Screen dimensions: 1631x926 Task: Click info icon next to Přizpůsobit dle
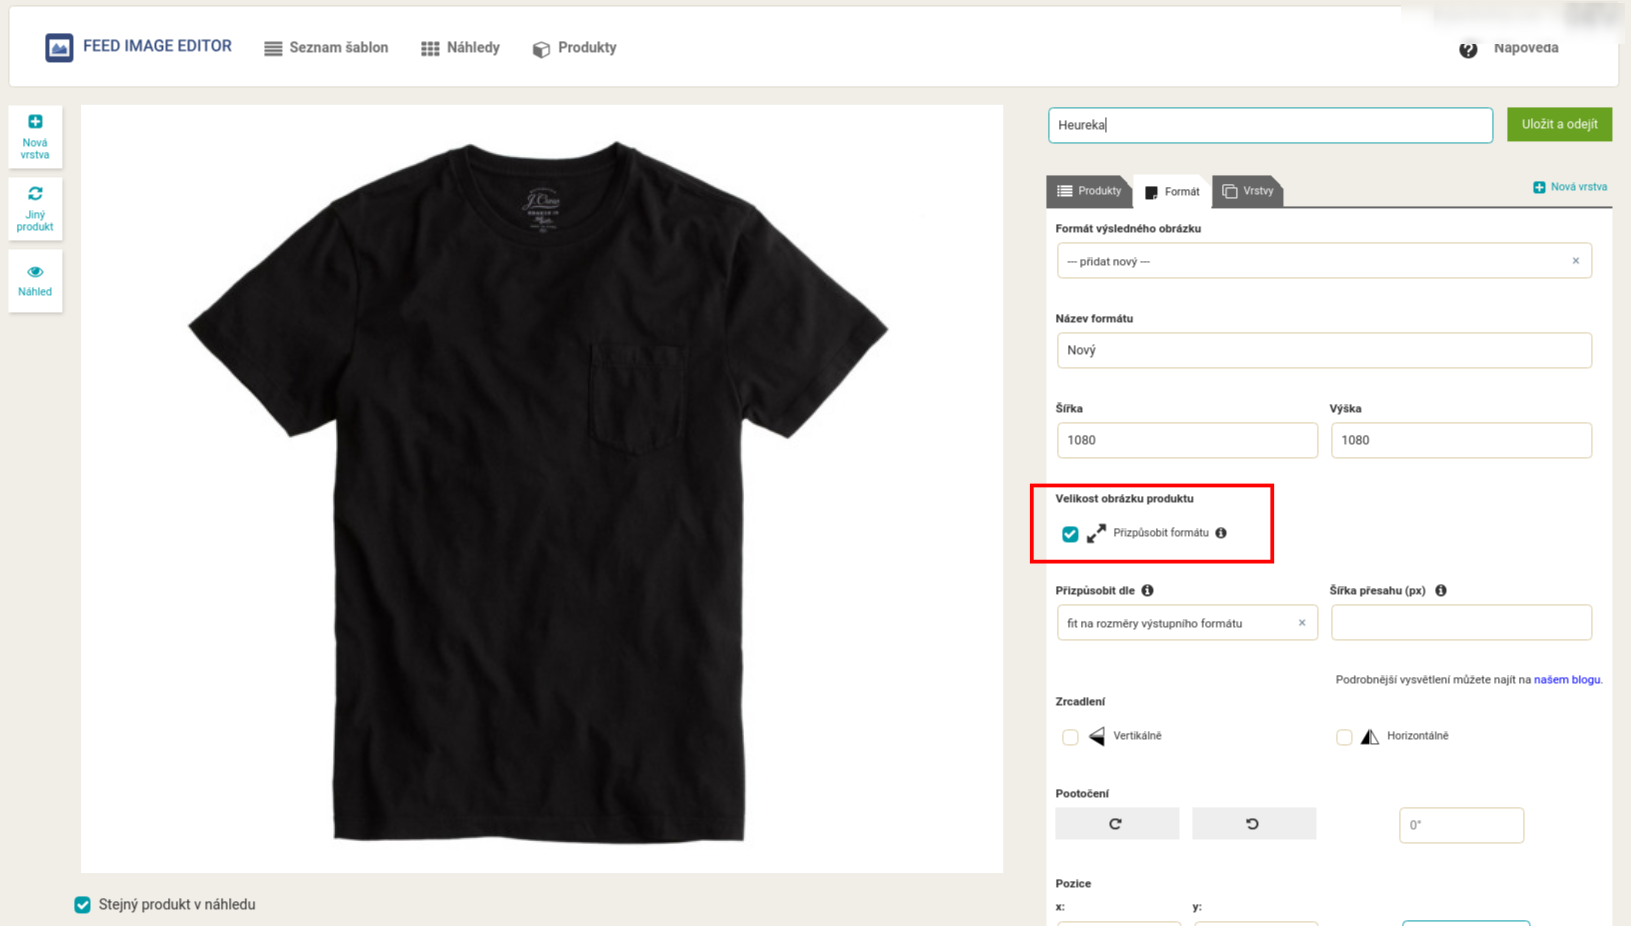(x=1148, y=591)
